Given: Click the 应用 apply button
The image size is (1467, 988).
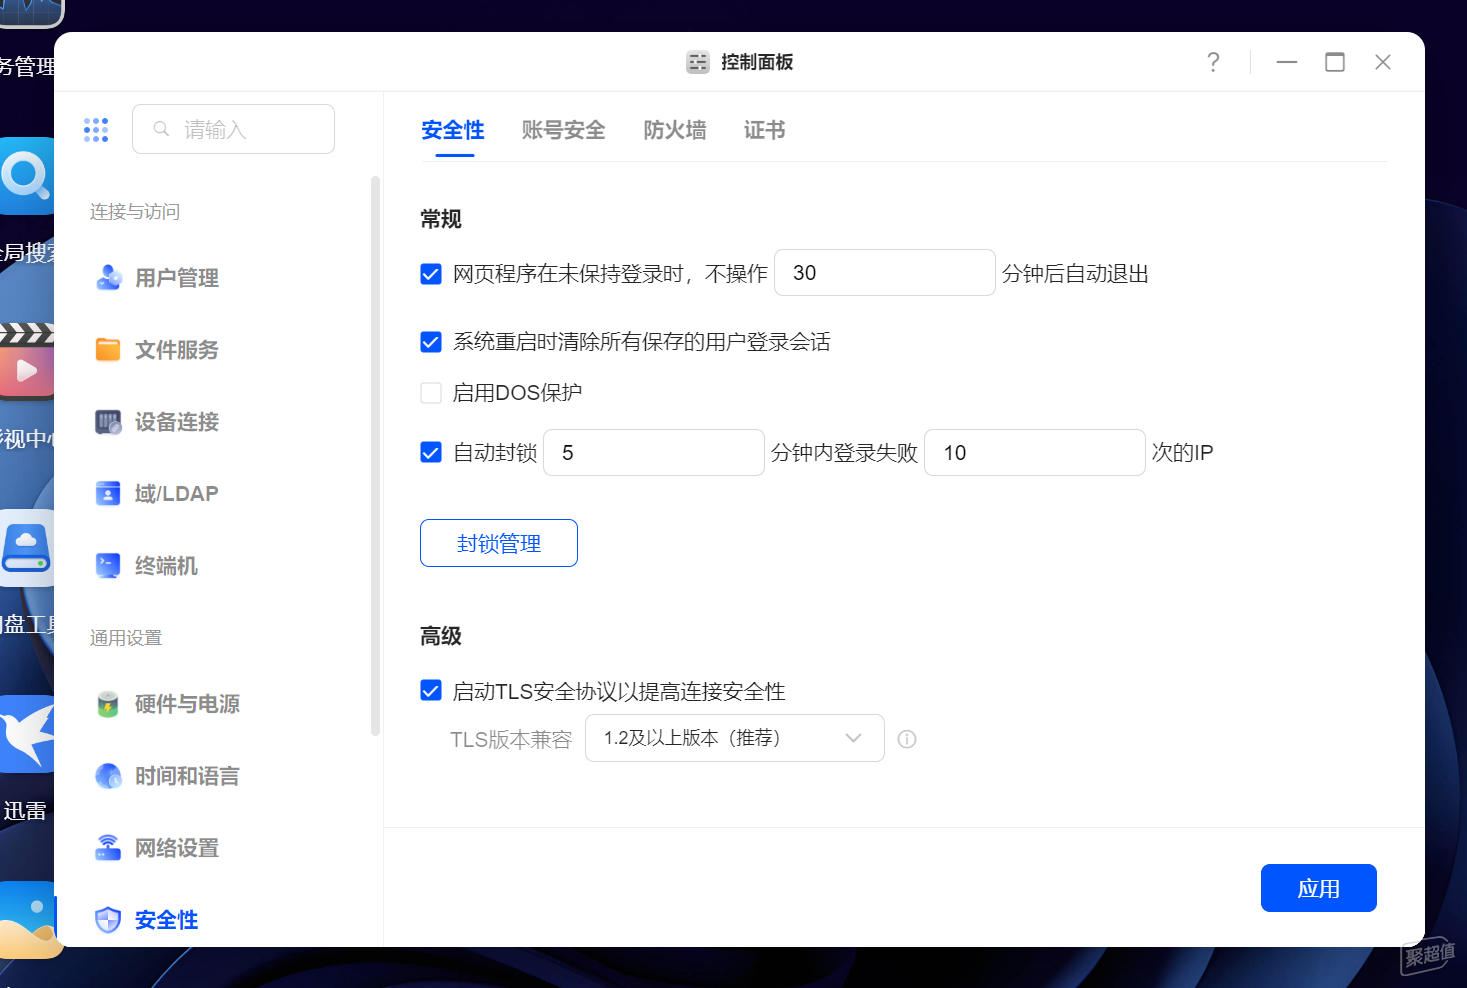Looking at the screenshot, I should click(1319, 888).
